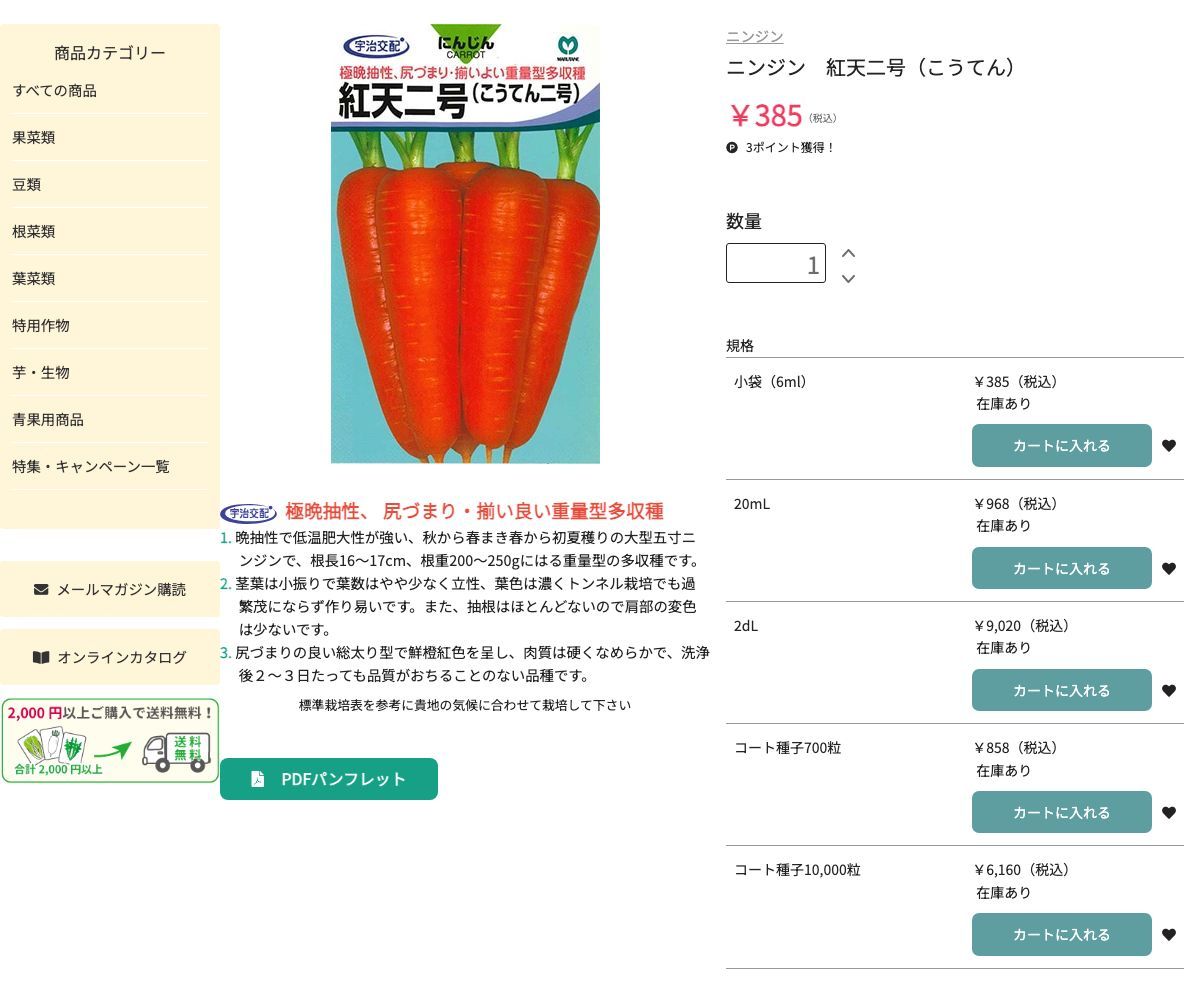Open the PDFパンフレット download button

pos(329,779)
